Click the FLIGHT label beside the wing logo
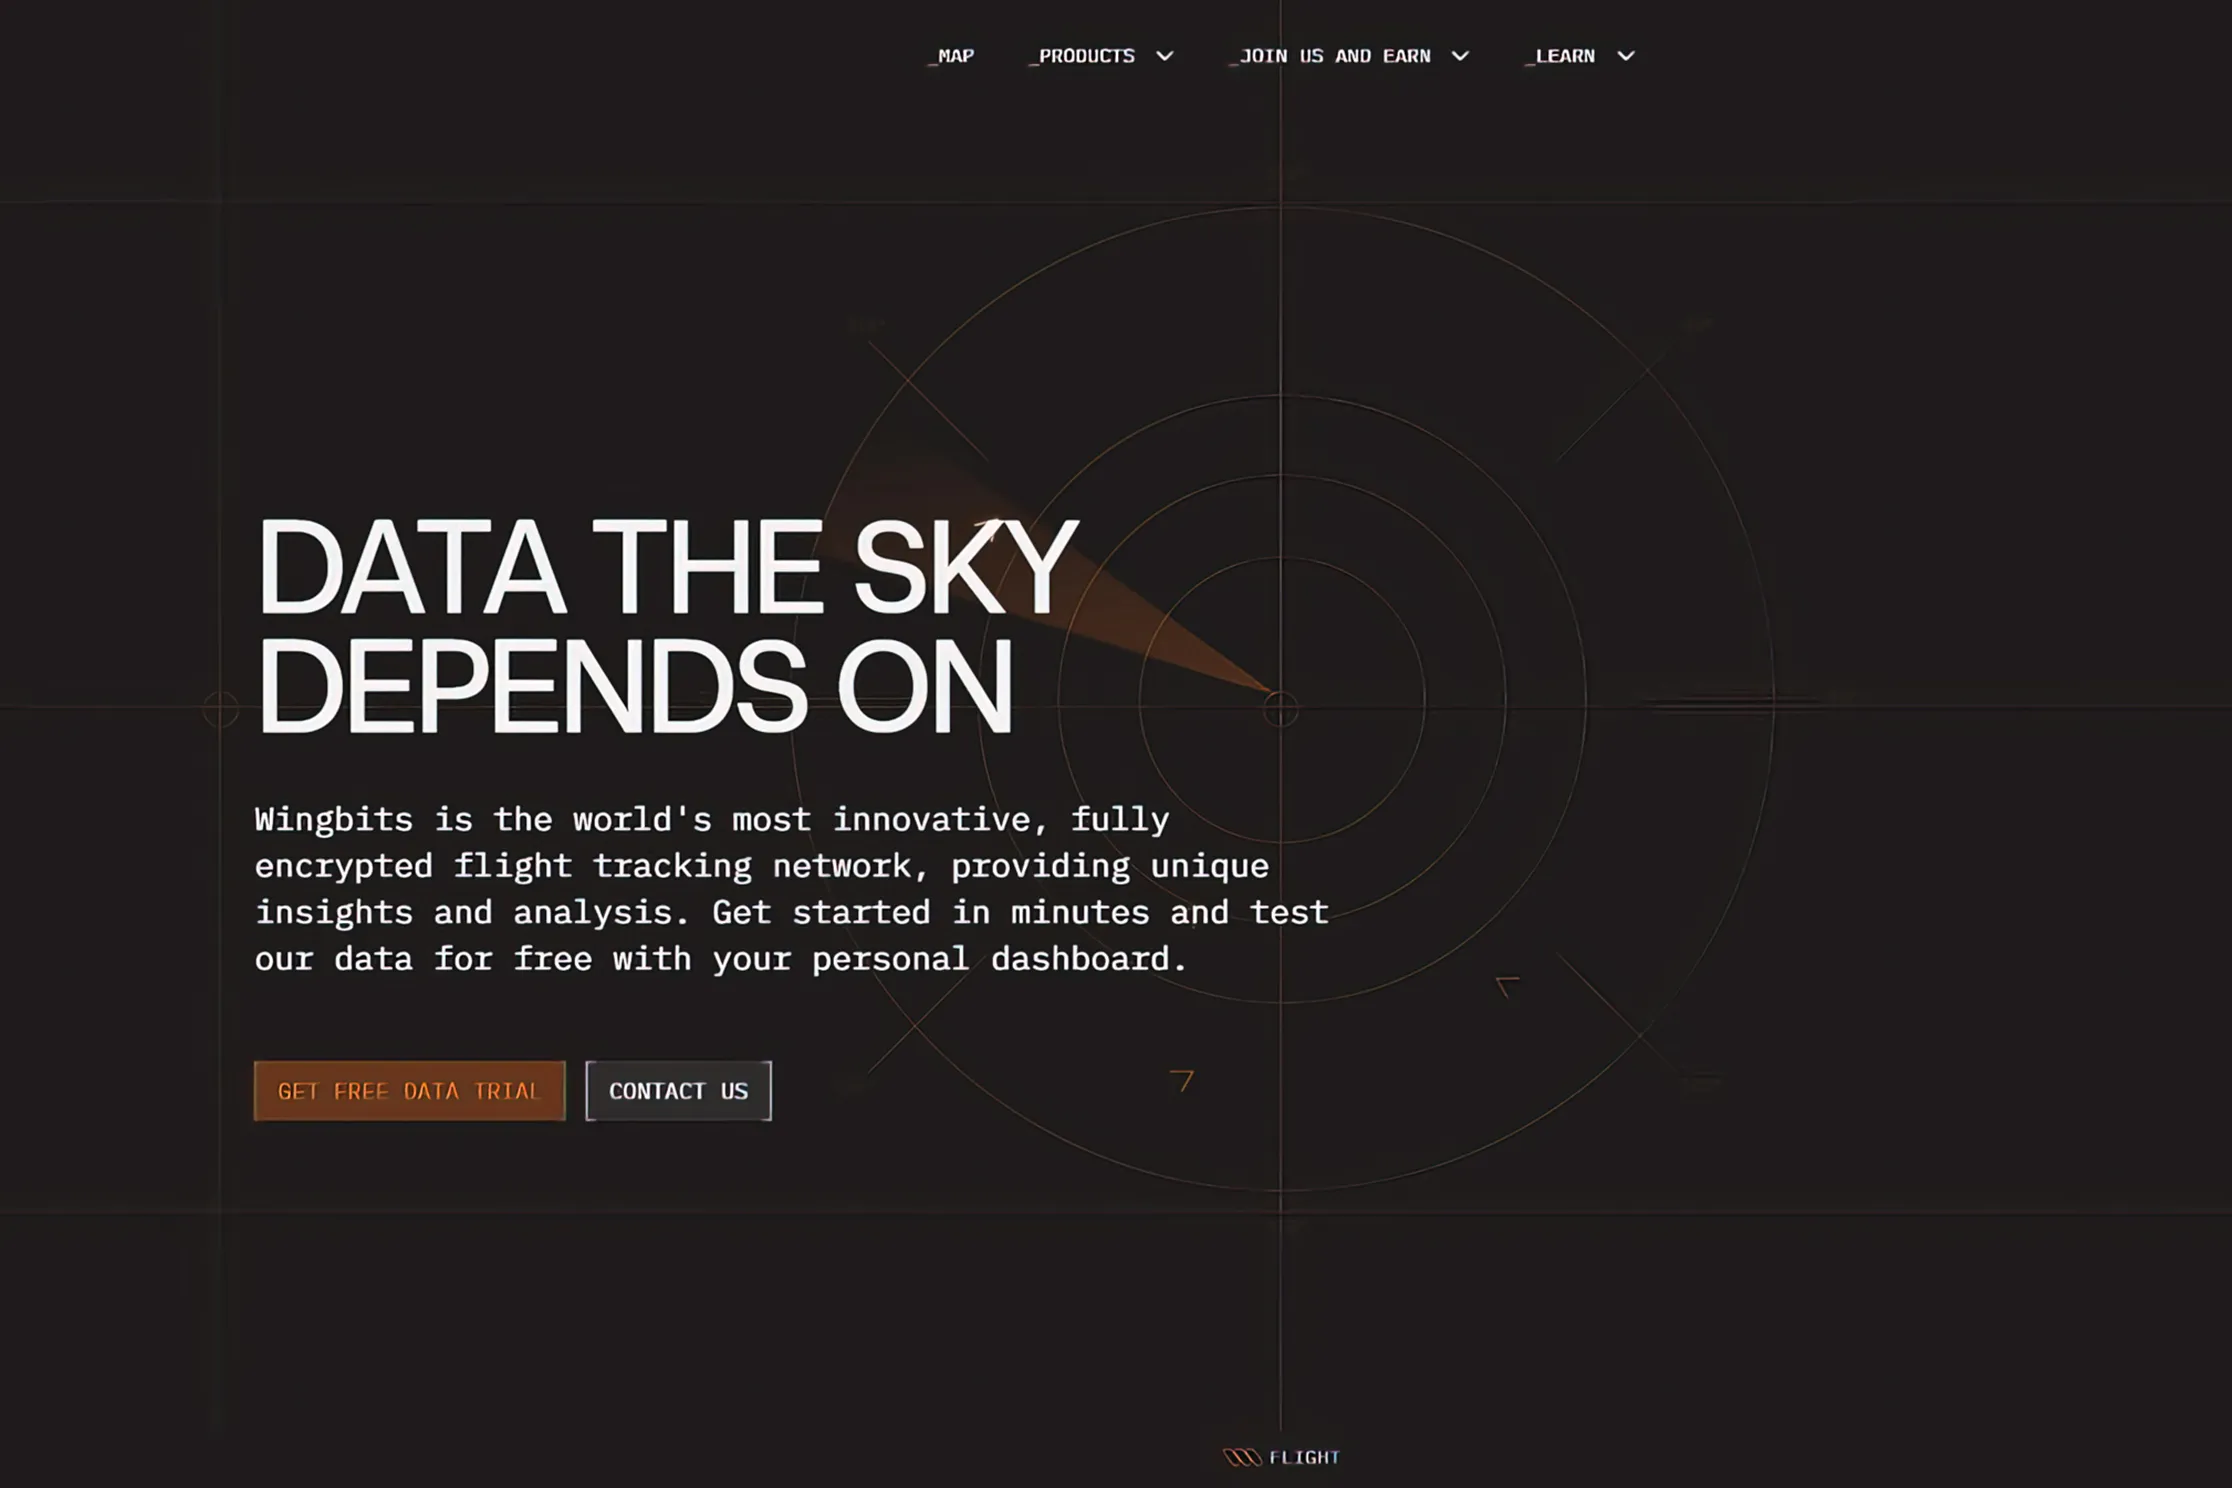Viewport: 2232px width, 1488px height. (1304, 1457)
